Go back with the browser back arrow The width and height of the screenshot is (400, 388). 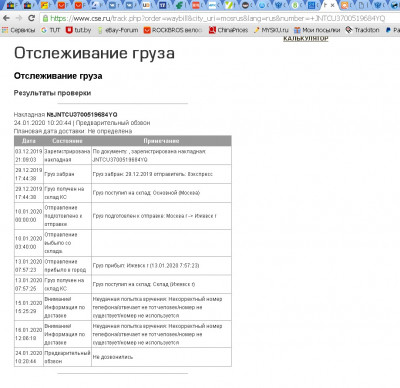[x=6, y=18]
